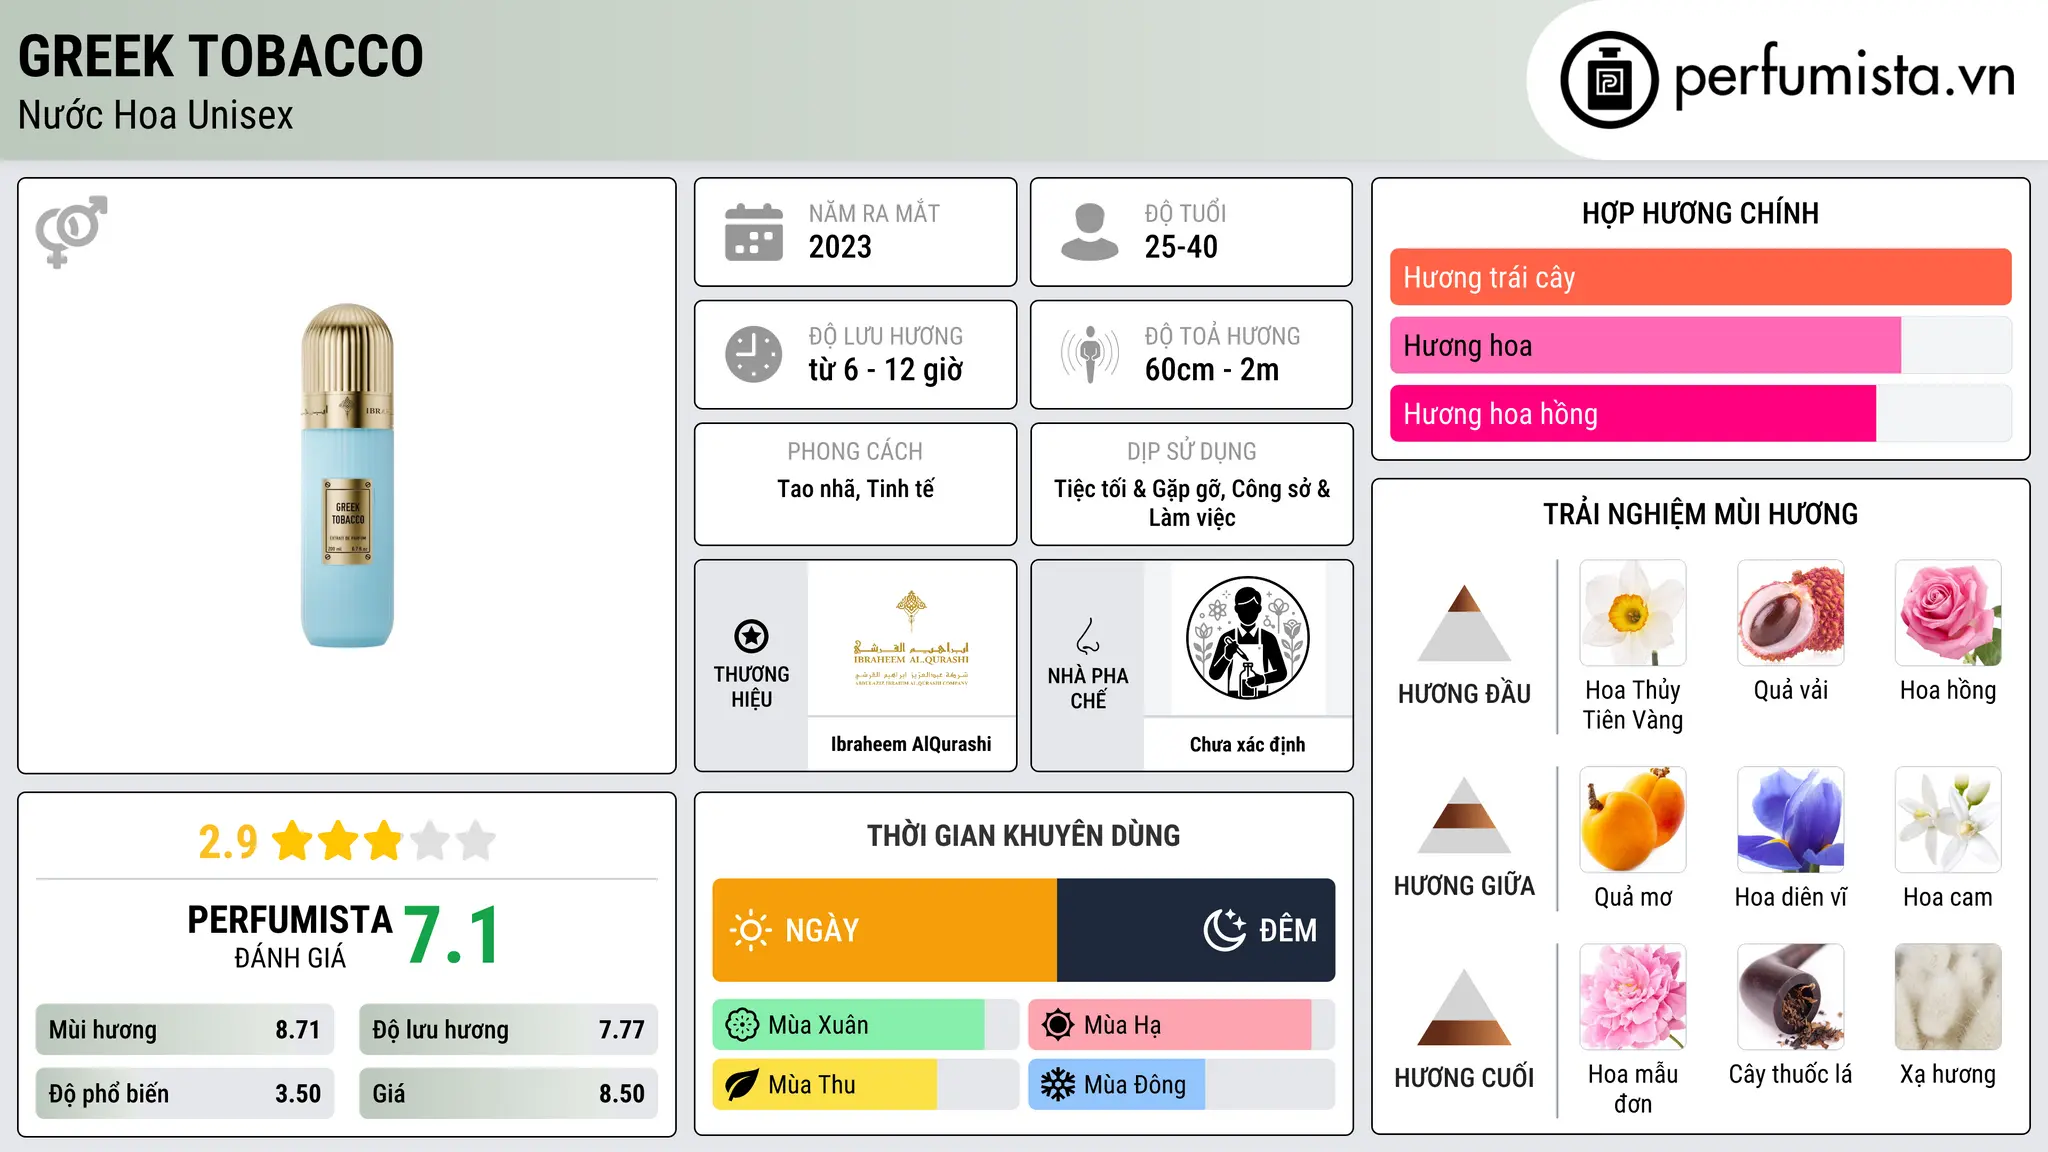Viewport: 2048px width, 1152px height.
Task: Click the style text Tao nhã, Tinh tế
Action: point(856,489)
